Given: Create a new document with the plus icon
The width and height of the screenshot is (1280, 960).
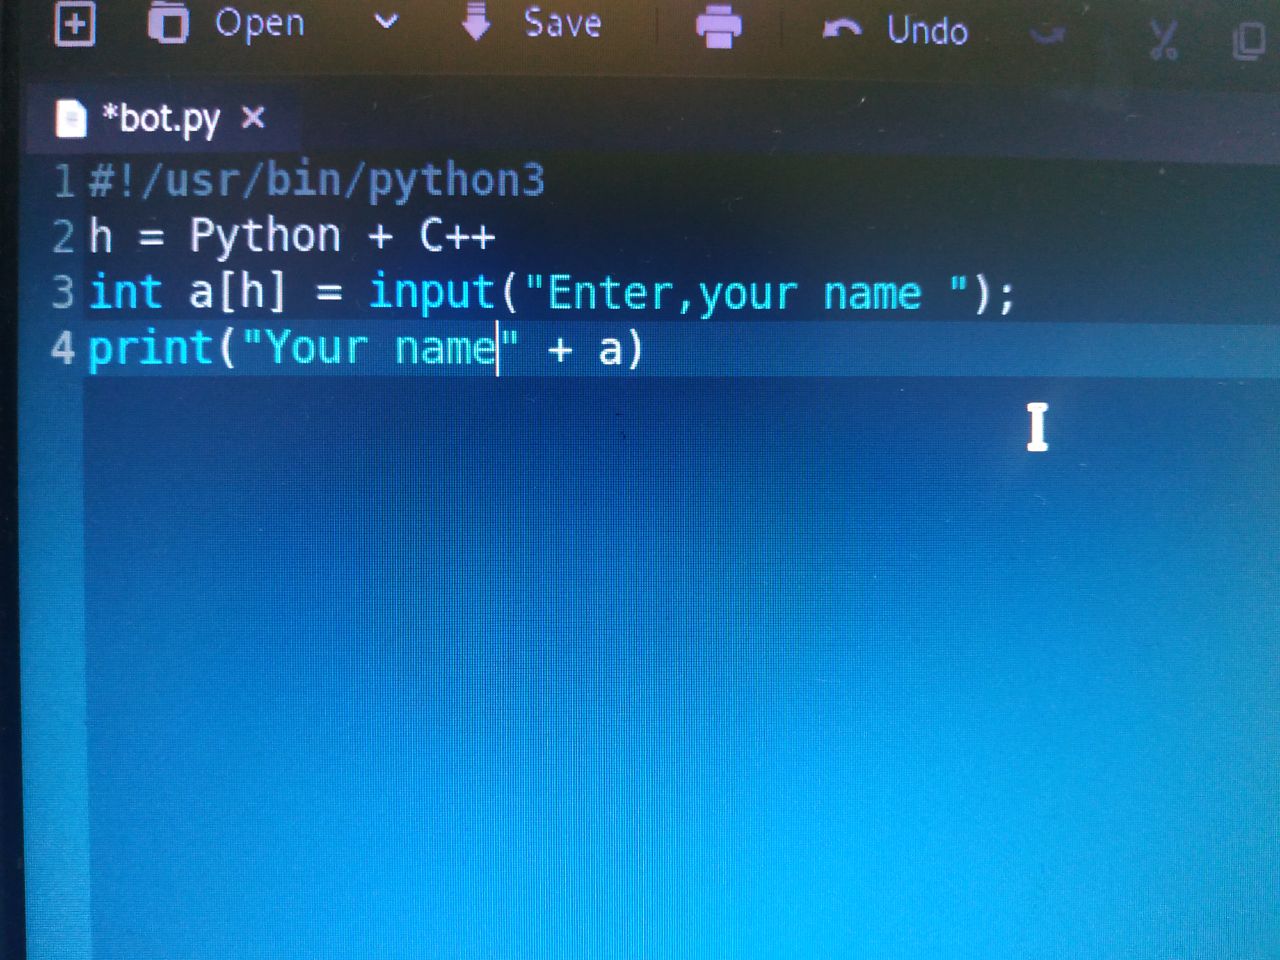Looking at the screenshot, I should coord(74,23).
